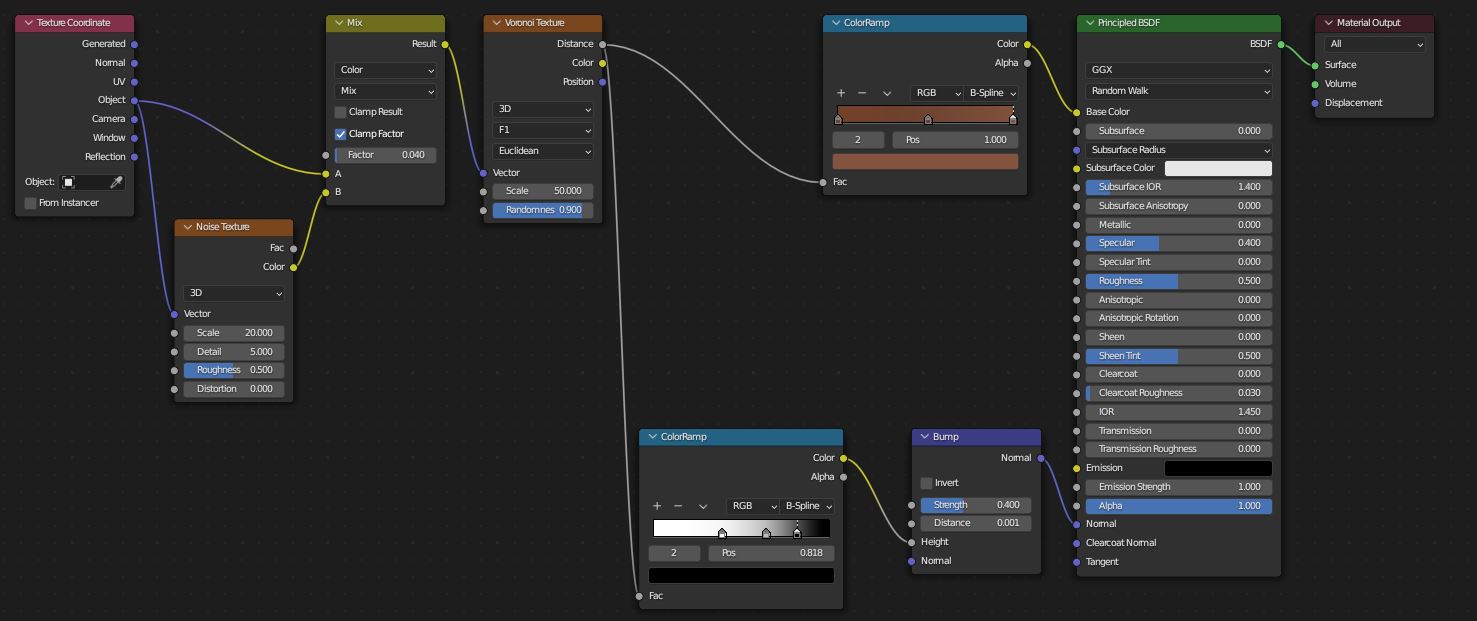Click Noise Texture Detail value 5.000
The width and height of the screenshot is (1477, 621).
[x=234, y=352]
